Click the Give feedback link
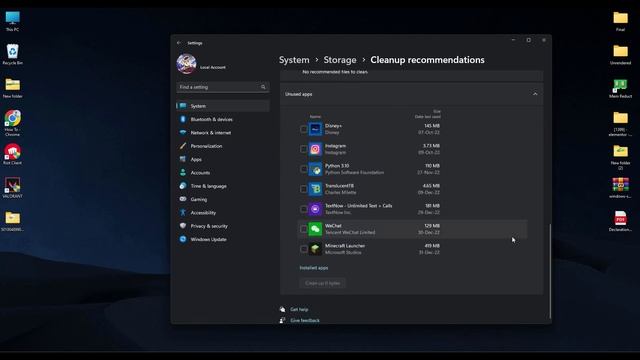Screen dimensions: 640x360 click(x=304, y=320)
